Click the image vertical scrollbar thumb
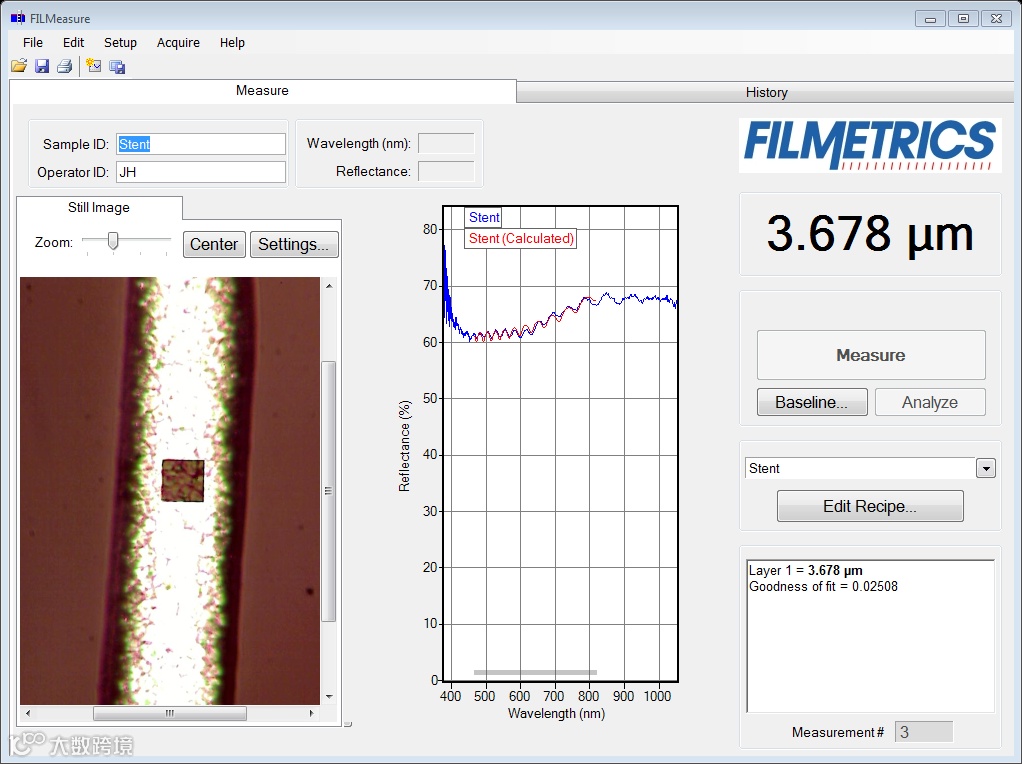Viewport: 1022px width, 764px height. click(x=329, y=491)
